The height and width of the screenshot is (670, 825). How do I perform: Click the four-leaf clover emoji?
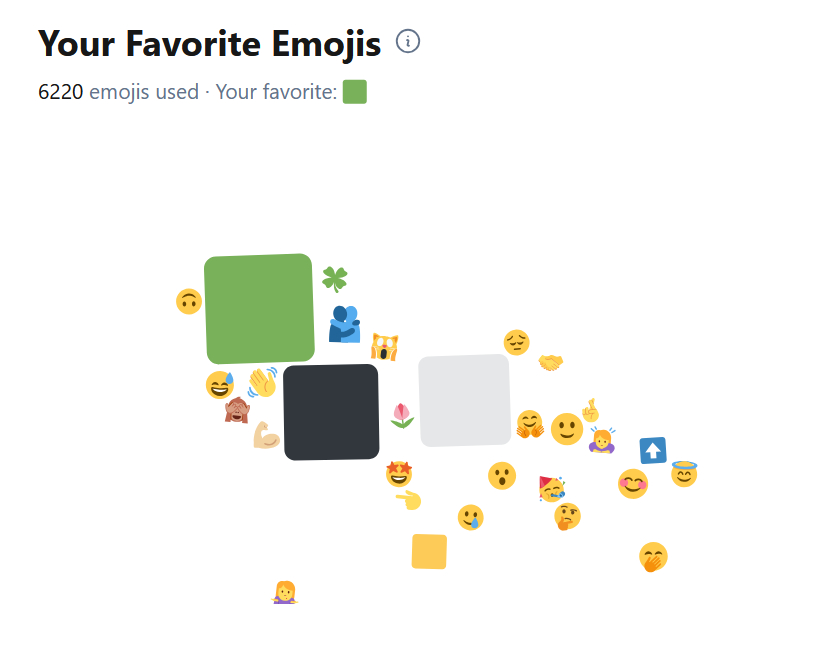335,278
